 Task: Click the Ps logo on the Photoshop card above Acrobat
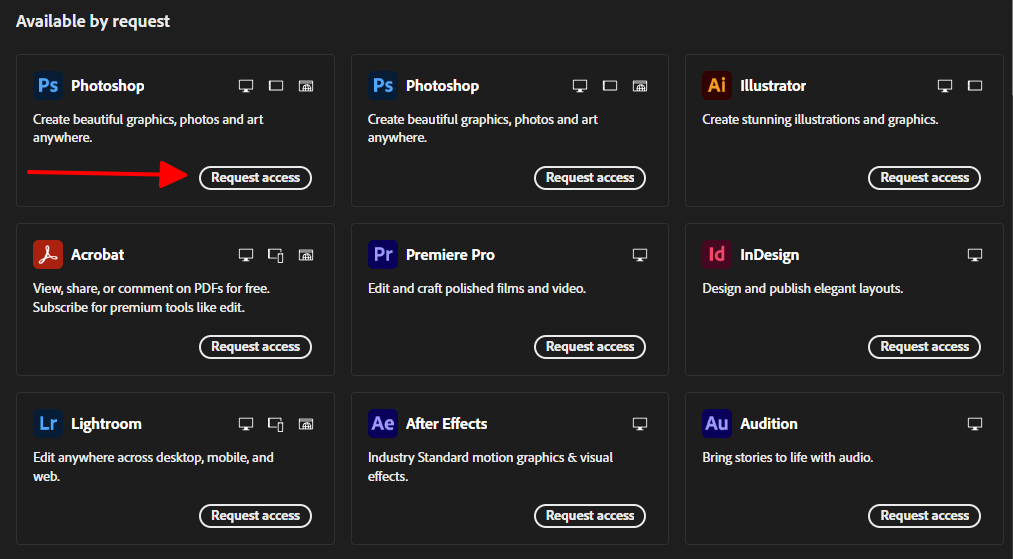[x=48, y=85]
